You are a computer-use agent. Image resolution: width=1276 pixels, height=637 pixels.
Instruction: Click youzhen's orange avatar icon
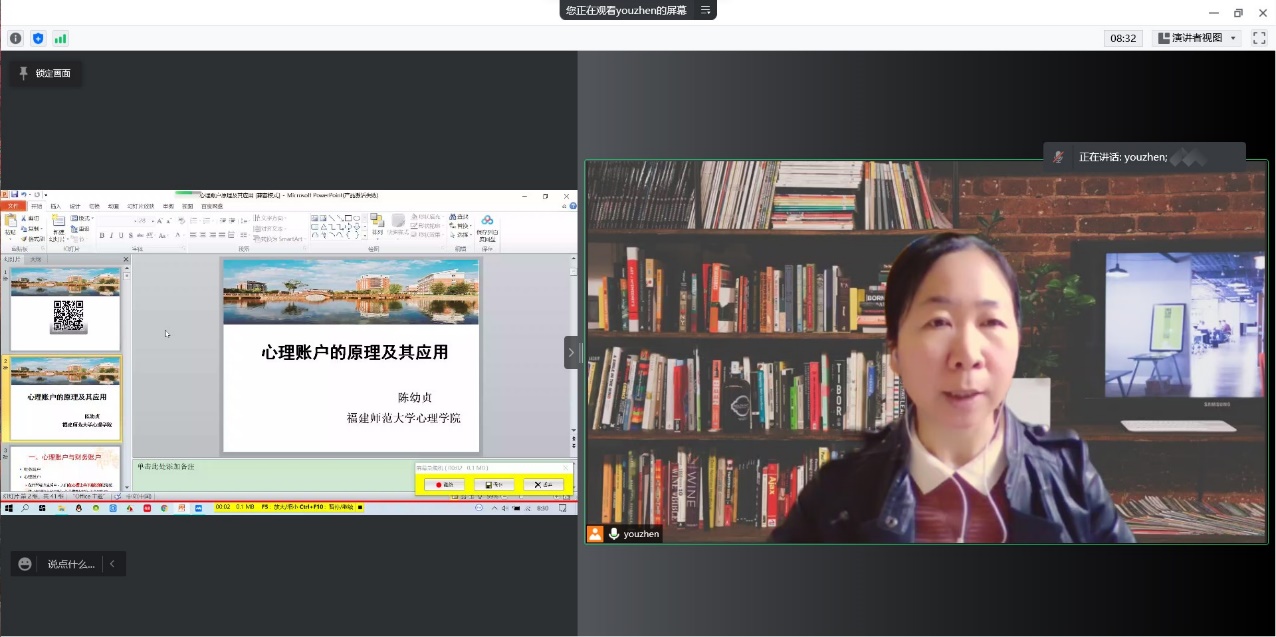pyautogui.click(x=596, y=534)
